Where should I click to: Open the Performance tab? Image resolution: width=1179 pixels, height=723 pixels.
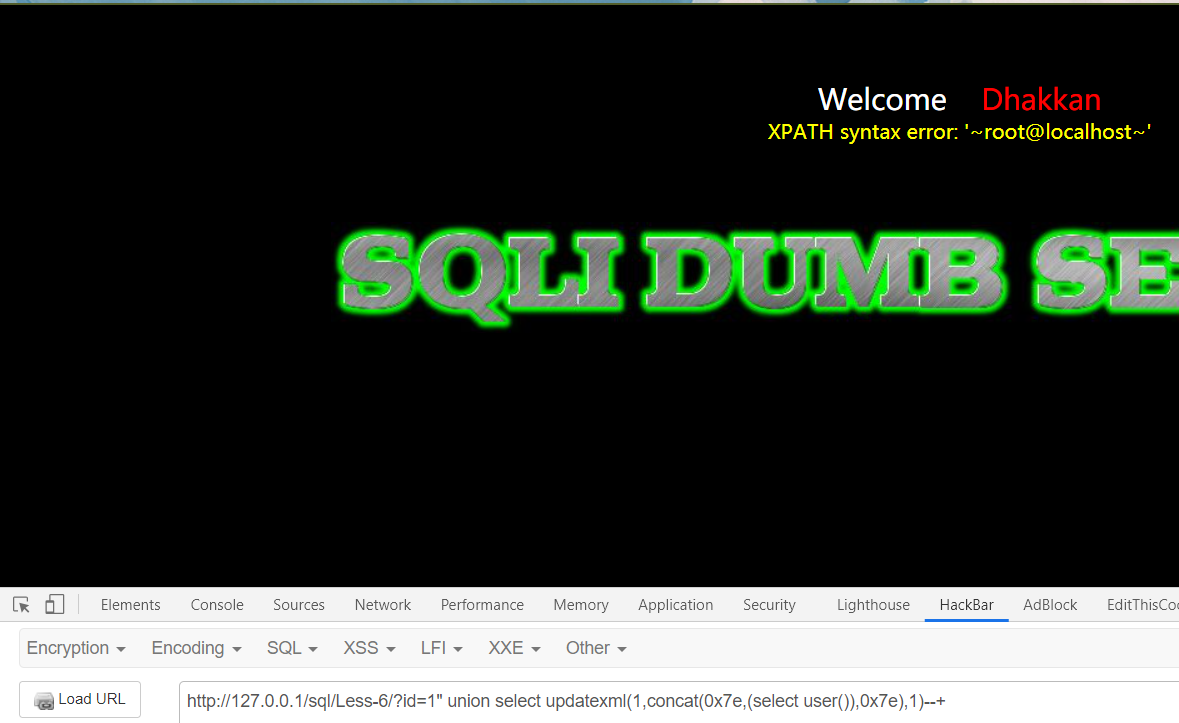[482, 605]
